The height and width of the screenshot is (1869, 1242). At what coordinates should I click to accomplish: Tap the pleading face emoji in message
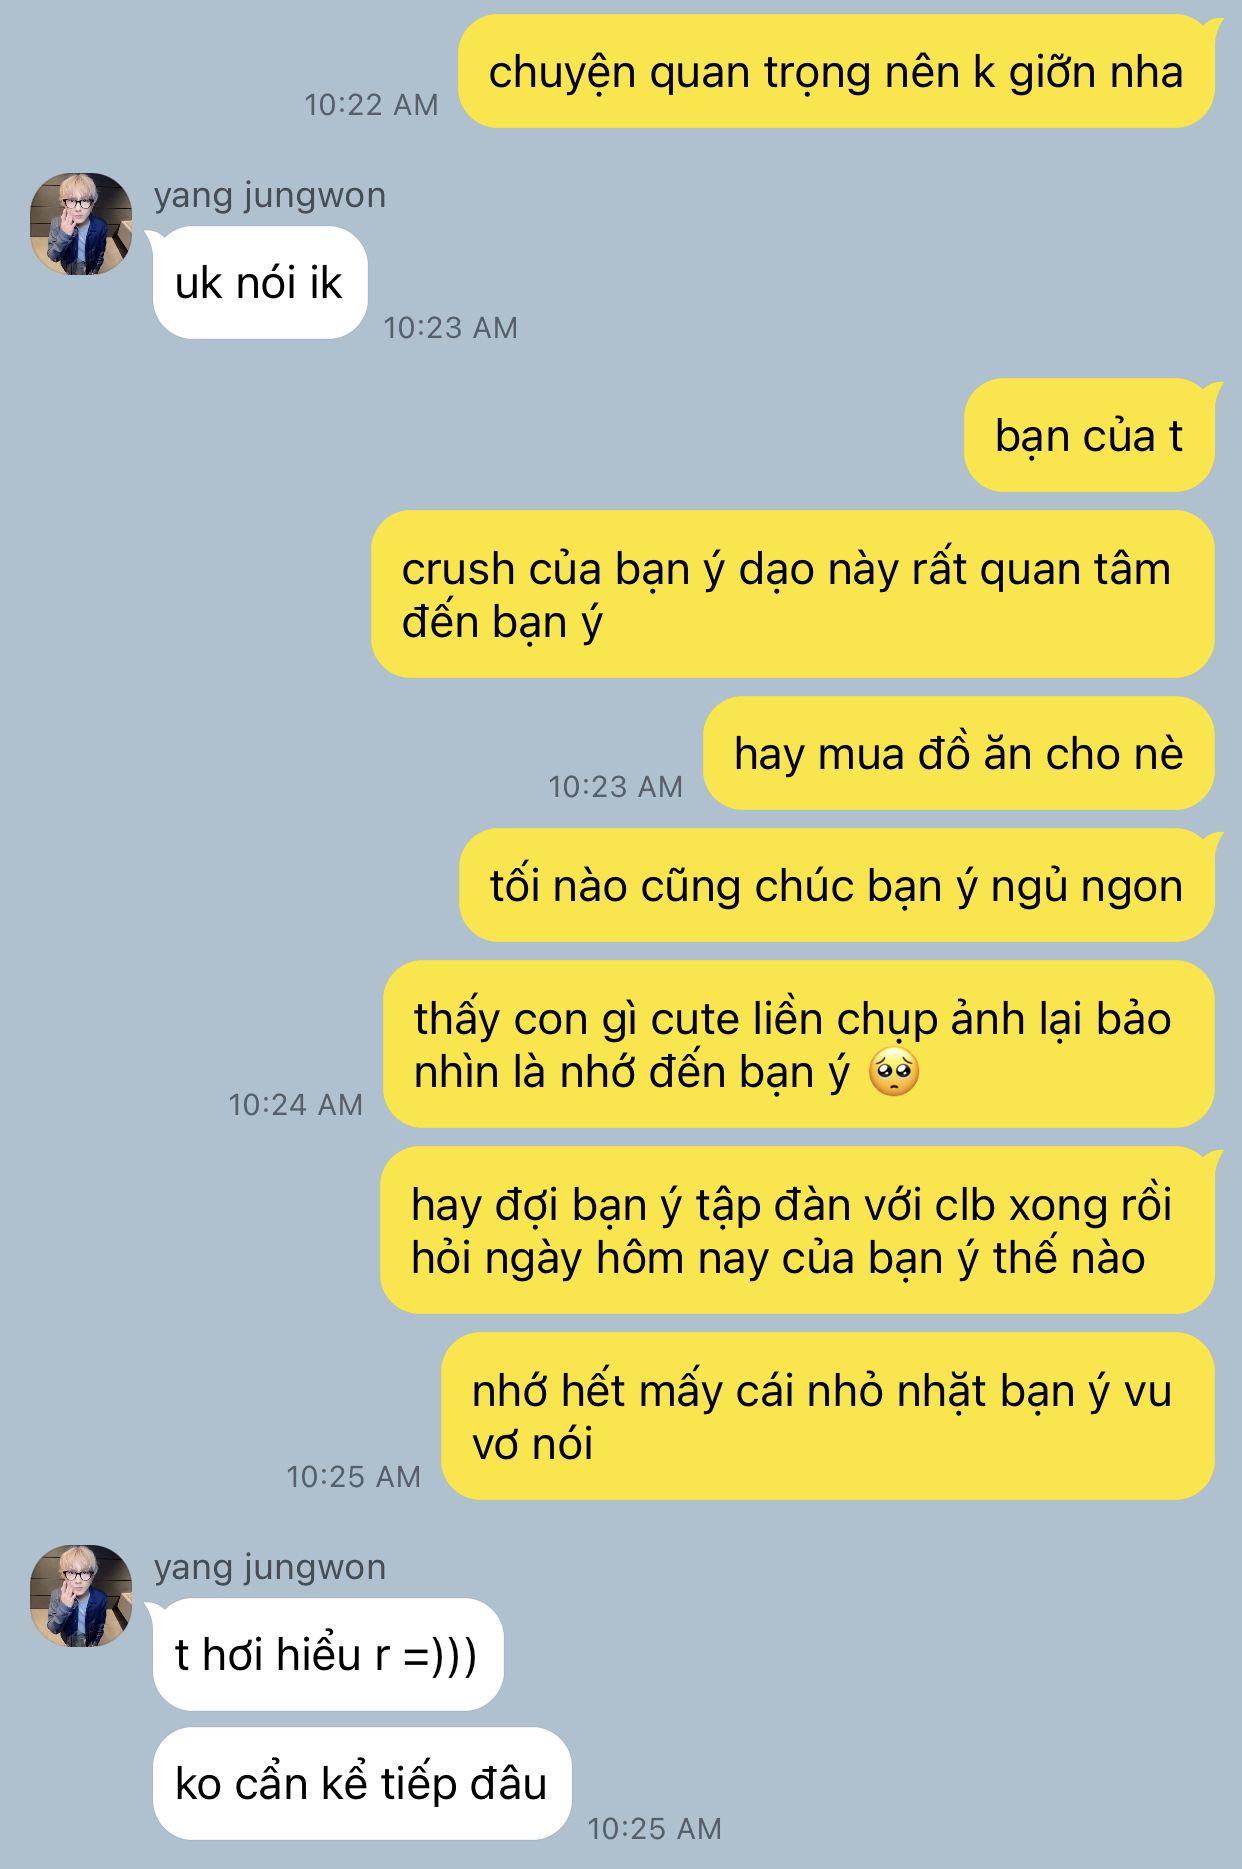tap(894, 1073)
